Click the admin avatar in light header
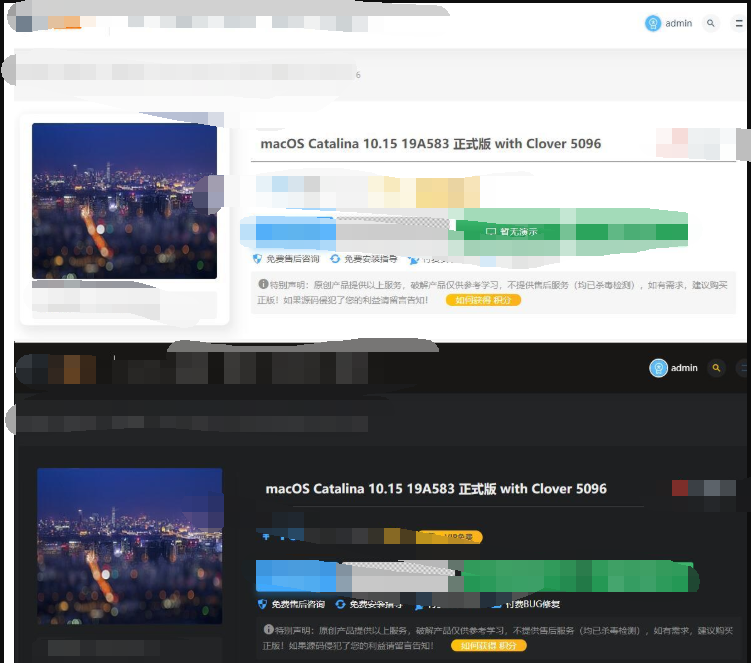 point(653,23)
